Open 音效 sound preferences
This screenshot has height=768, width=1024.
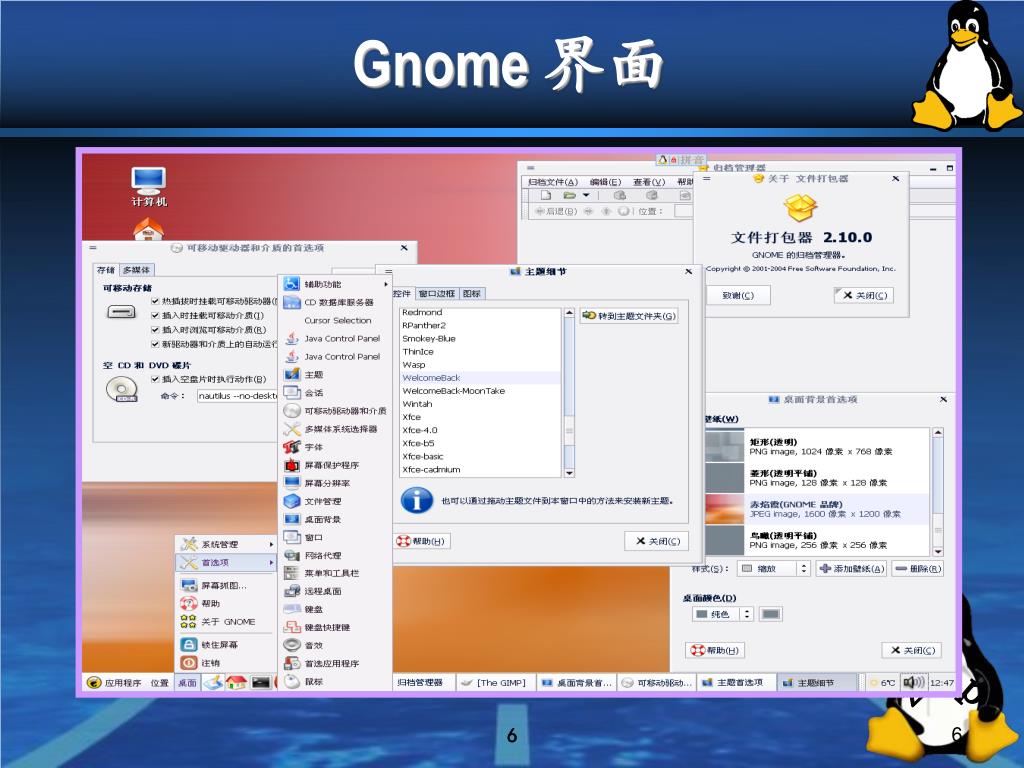tap(335, 645)
